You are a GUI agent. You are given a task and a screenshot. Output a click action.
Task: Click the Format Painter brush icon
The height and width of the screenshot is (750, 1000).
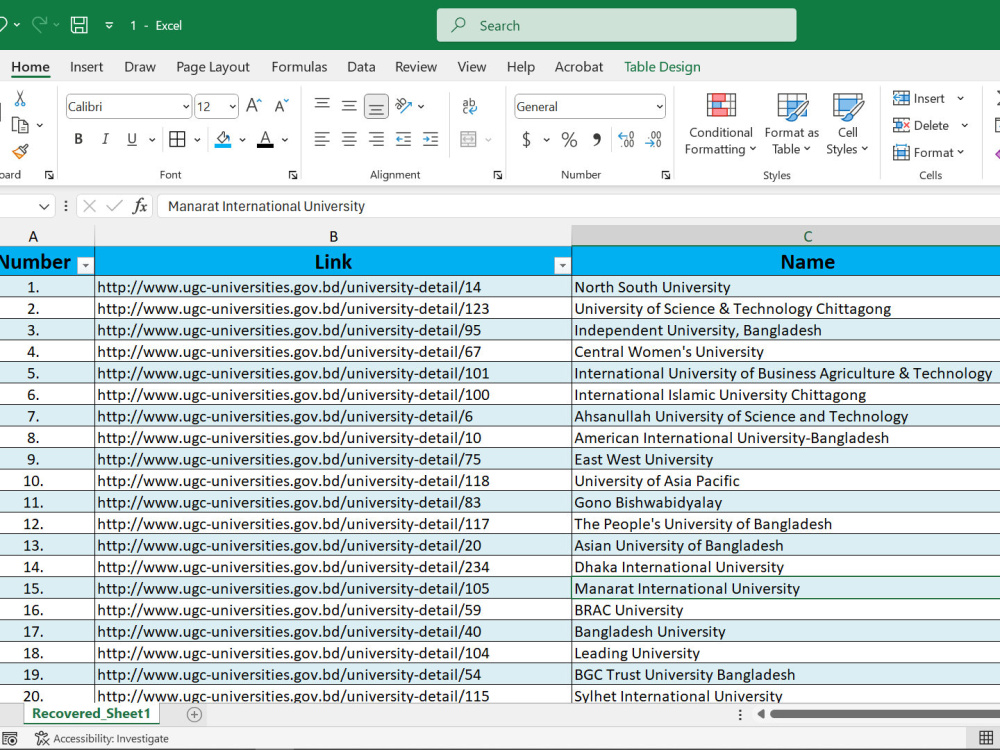pos(20,152)
